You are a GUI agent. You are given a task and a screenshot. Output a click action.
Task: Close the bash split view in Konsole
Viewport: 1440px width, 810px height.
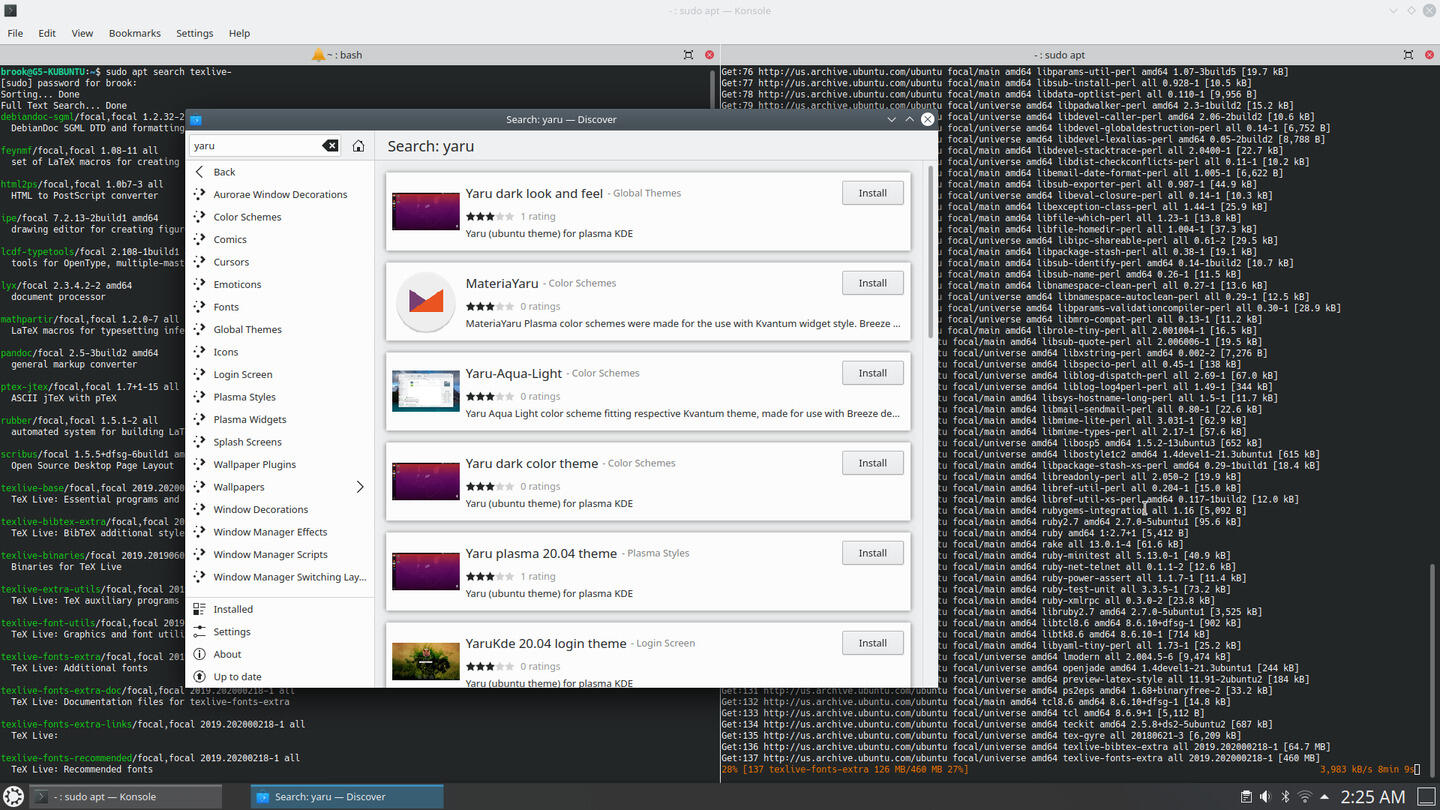coord(710,55)
